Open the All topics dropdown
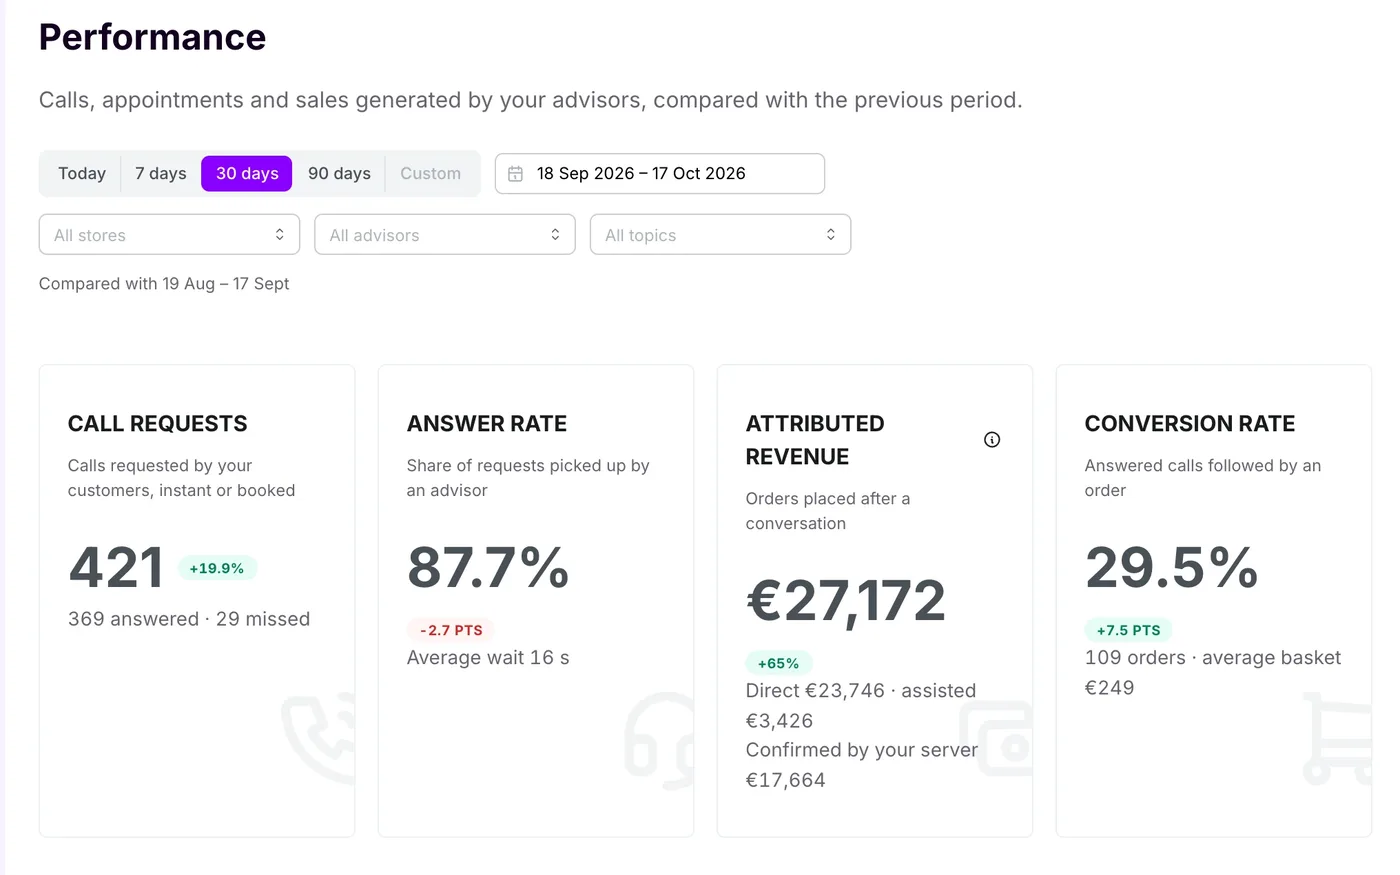This screenshot has width=1400, height=875. pyautogui.click(x=720, y=235)
